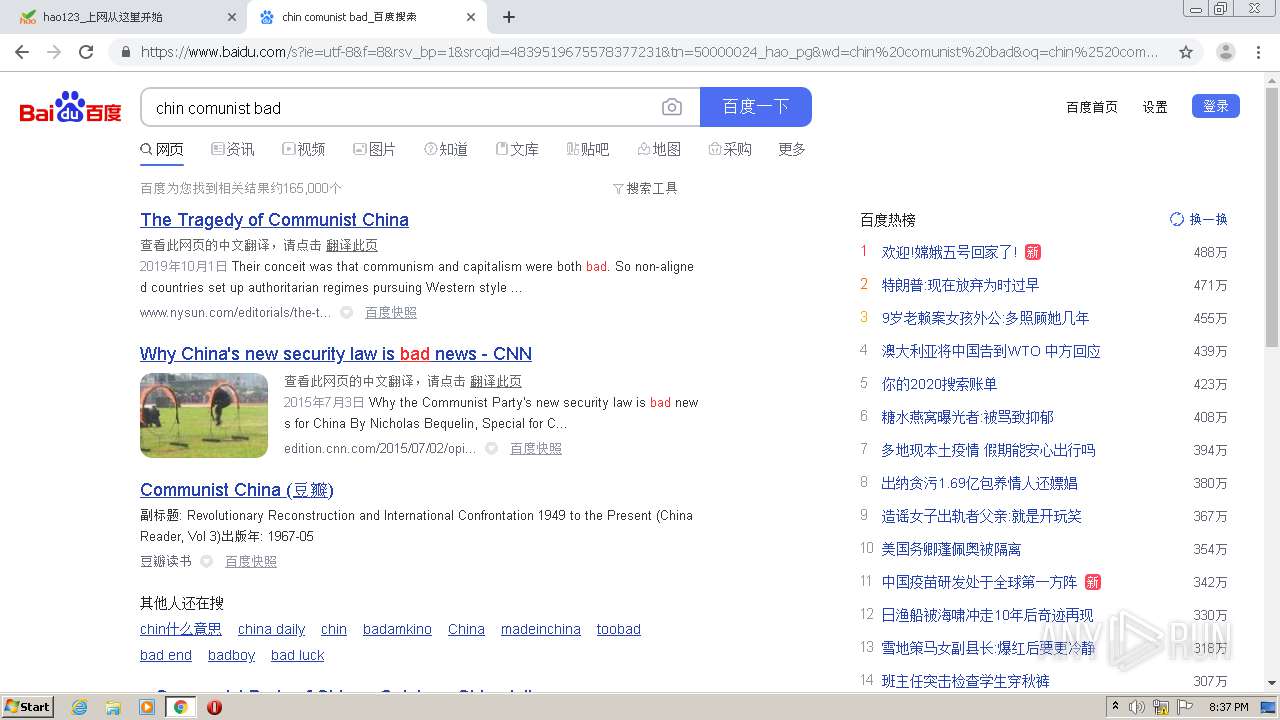Click verification icon beside nysun.com URL
Screen dimensions: 1280x720
pyautogui.click(x=347, y=312)
